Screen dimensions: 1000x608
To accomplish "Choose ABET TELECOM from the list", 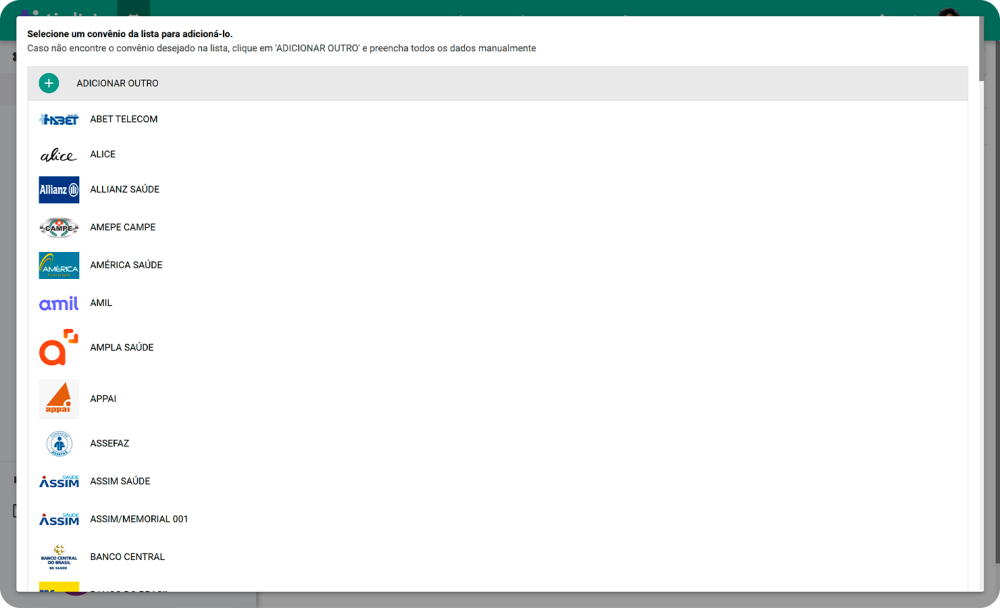I will point(124,119).
